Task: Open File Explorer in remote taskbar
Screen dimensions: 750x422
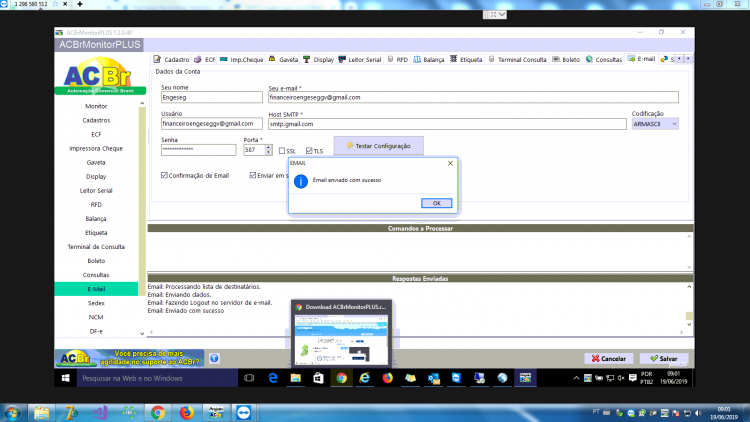Action: [x=296, y=378]
